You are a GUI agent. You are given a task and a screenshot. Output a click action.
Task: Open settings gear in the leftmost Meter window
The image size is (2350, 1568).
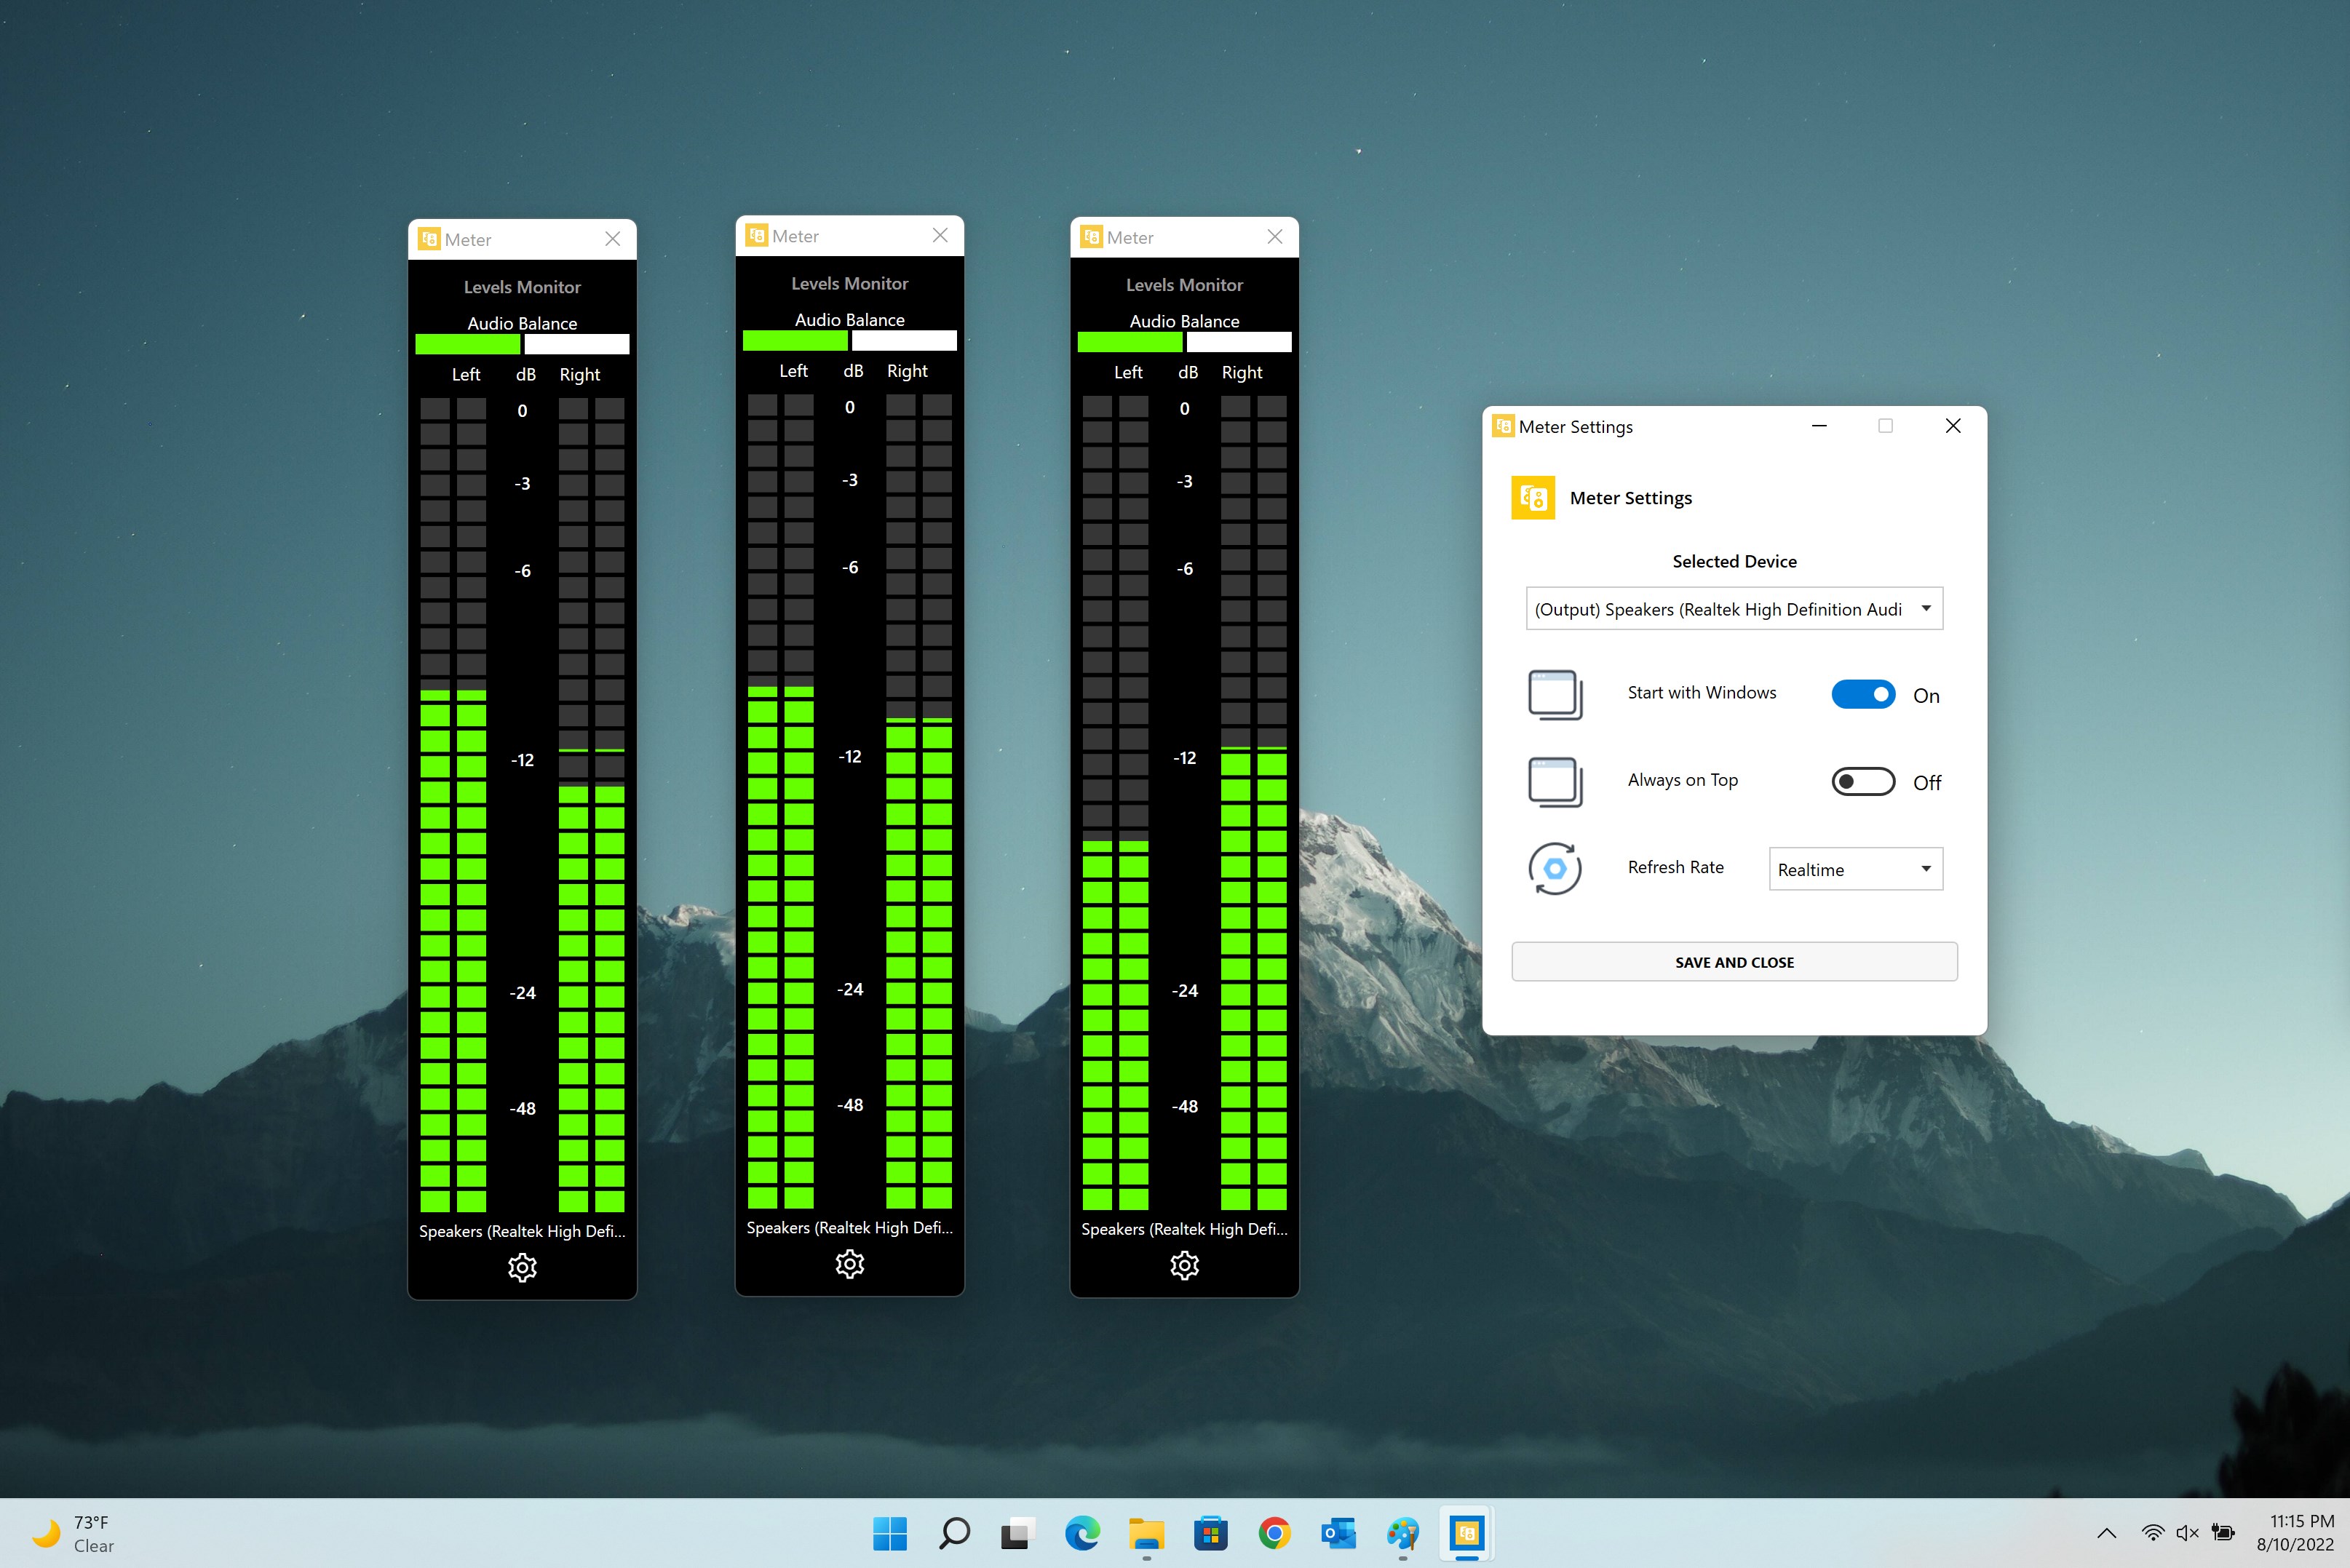[x=522, y=1267]
